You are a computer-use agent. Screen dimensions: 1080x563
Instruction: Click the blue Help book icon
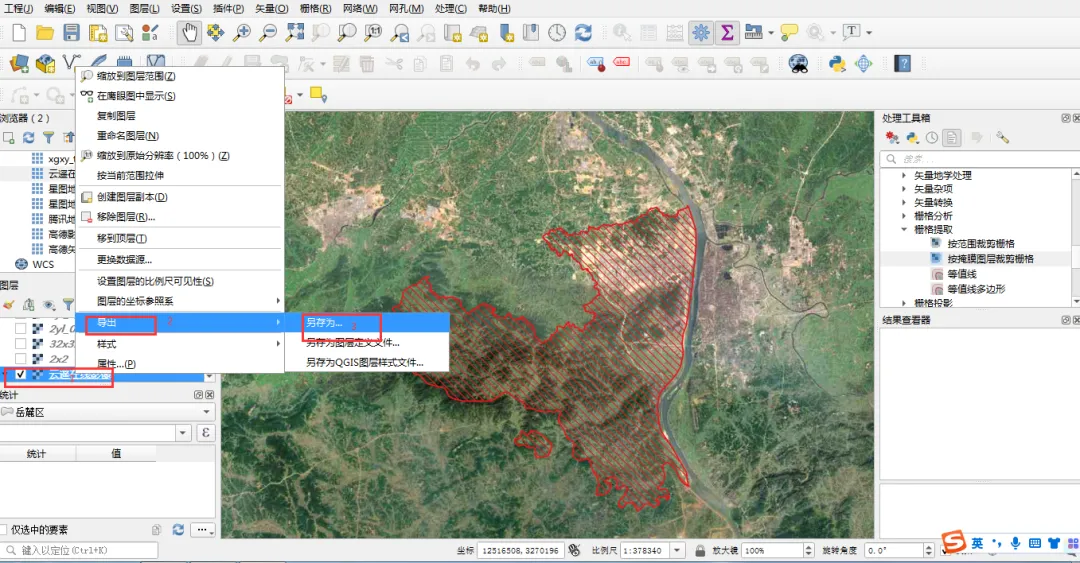[902, 64]
